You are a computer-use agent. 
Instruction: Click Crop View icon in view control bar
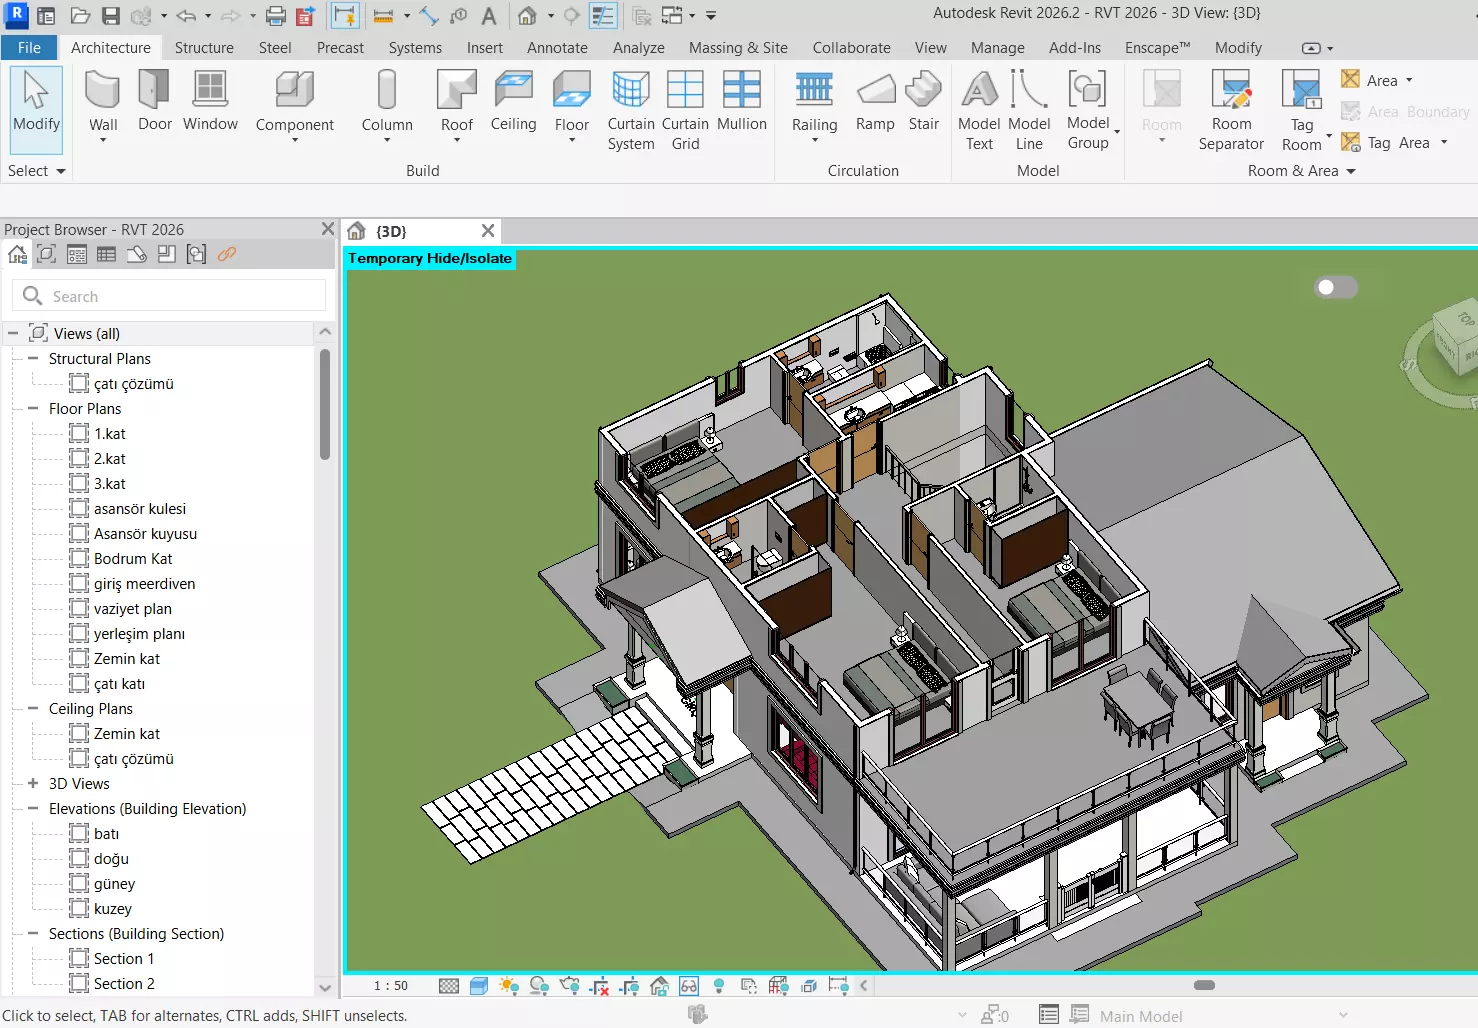tap(599, 986)
